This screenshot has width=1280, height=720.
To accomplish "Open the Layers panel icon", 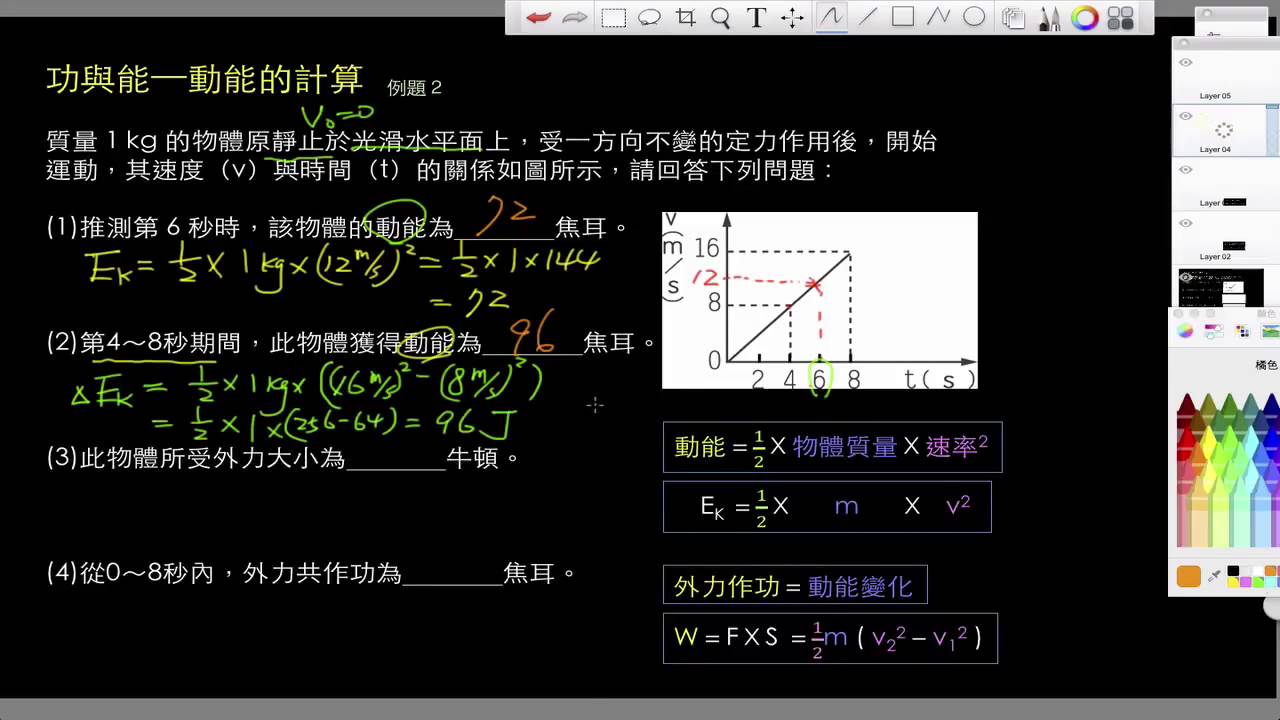I will tap(1014, 18).
